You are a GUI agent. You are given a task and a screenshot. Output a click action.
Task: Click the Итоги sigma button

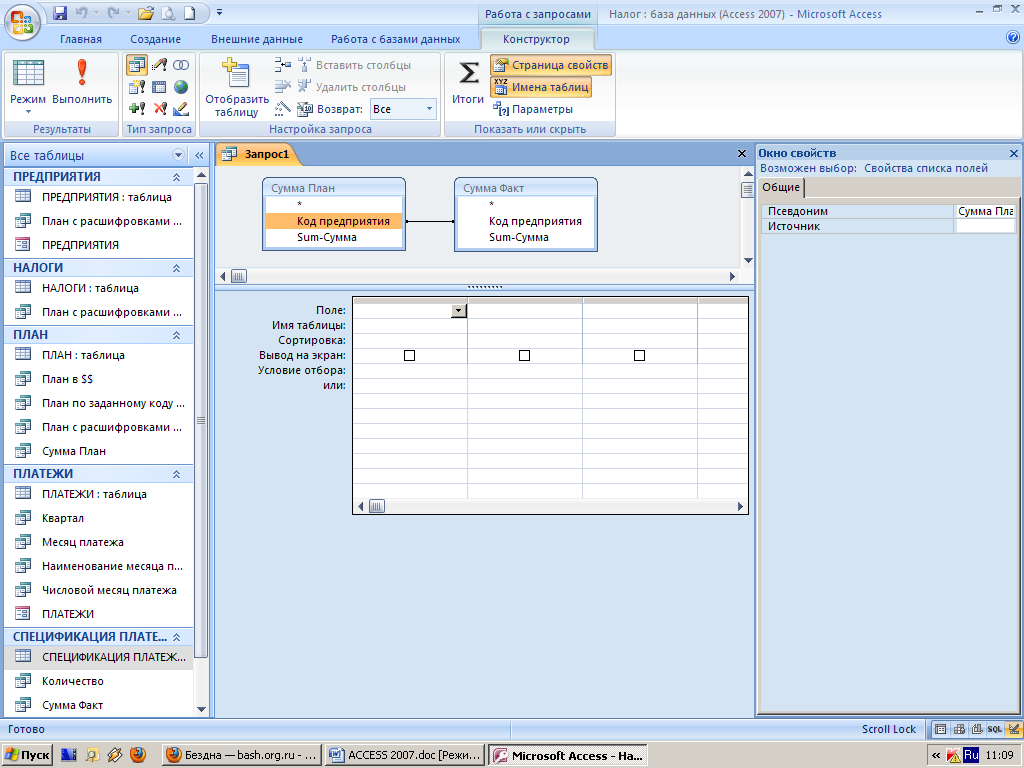468,82
